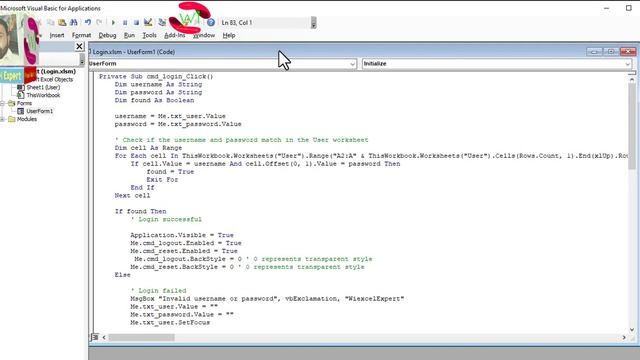Click the 'Next cell' code line
The height and width of the screenshot is (360, 640).
click(x=132, y=196)
